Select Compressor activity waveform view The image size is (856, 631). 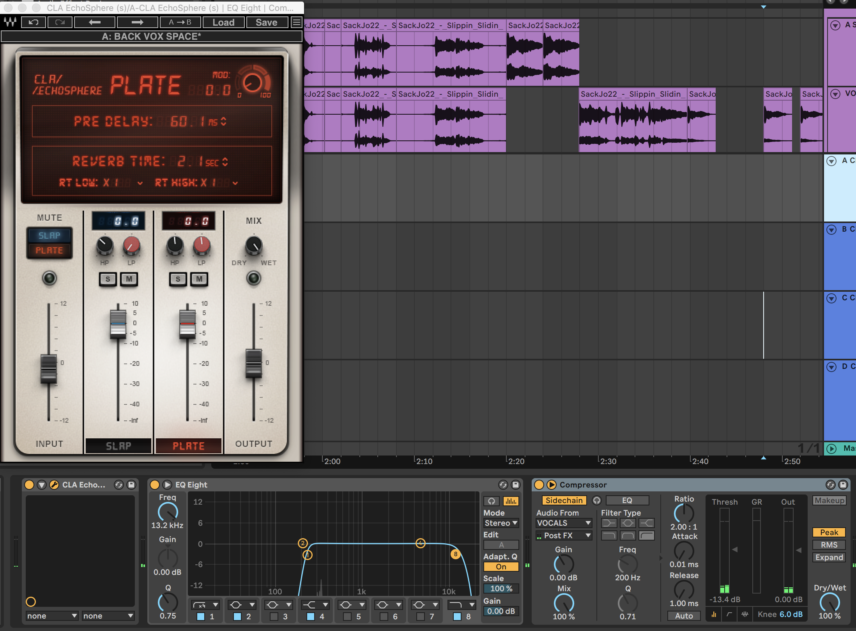pyautogui.click(x=745, y=615)
